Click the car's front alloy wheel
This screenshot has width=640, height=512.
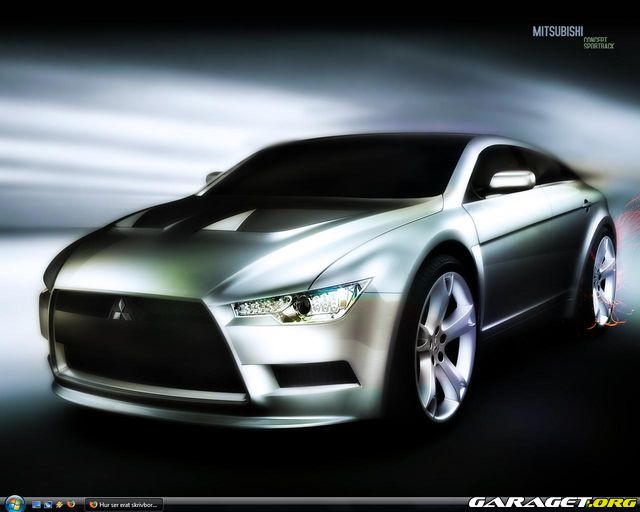coord(445,345)
